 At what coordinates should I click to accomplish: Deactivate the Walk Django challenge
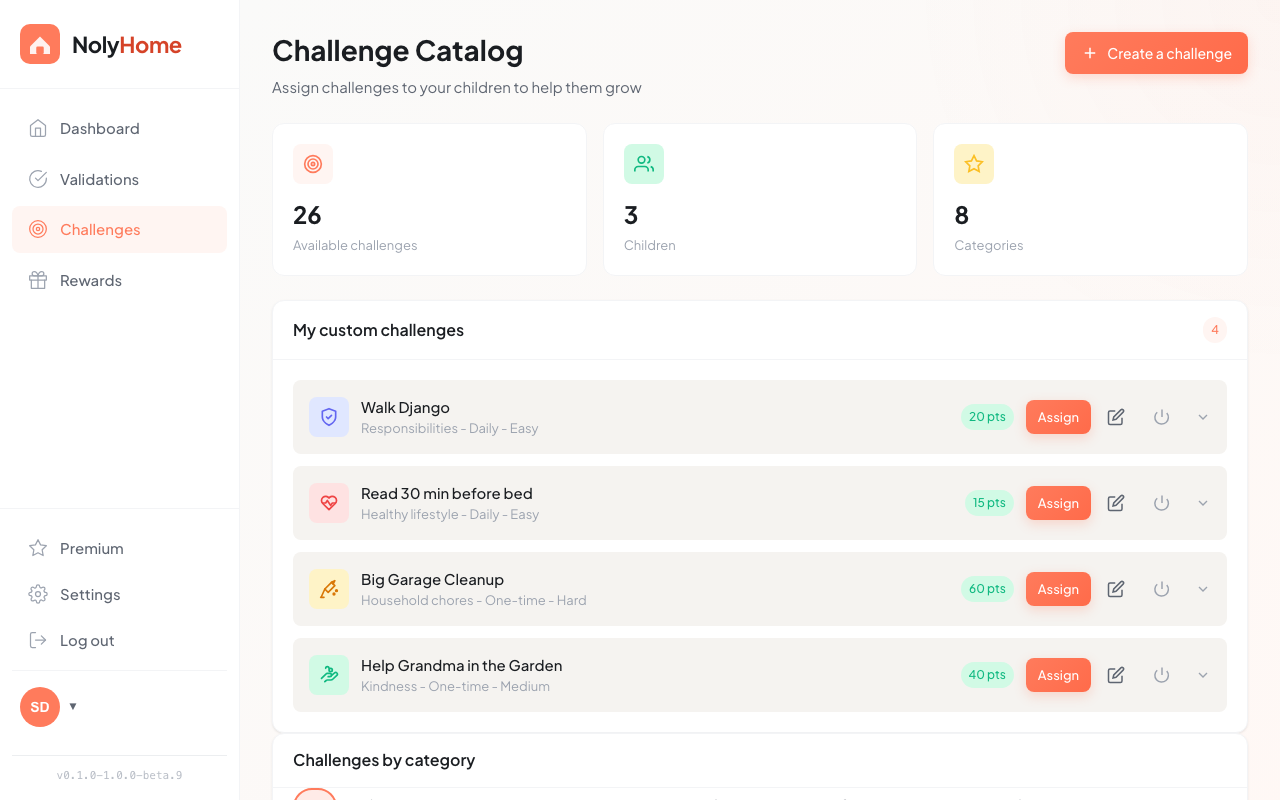[1161, 417]
